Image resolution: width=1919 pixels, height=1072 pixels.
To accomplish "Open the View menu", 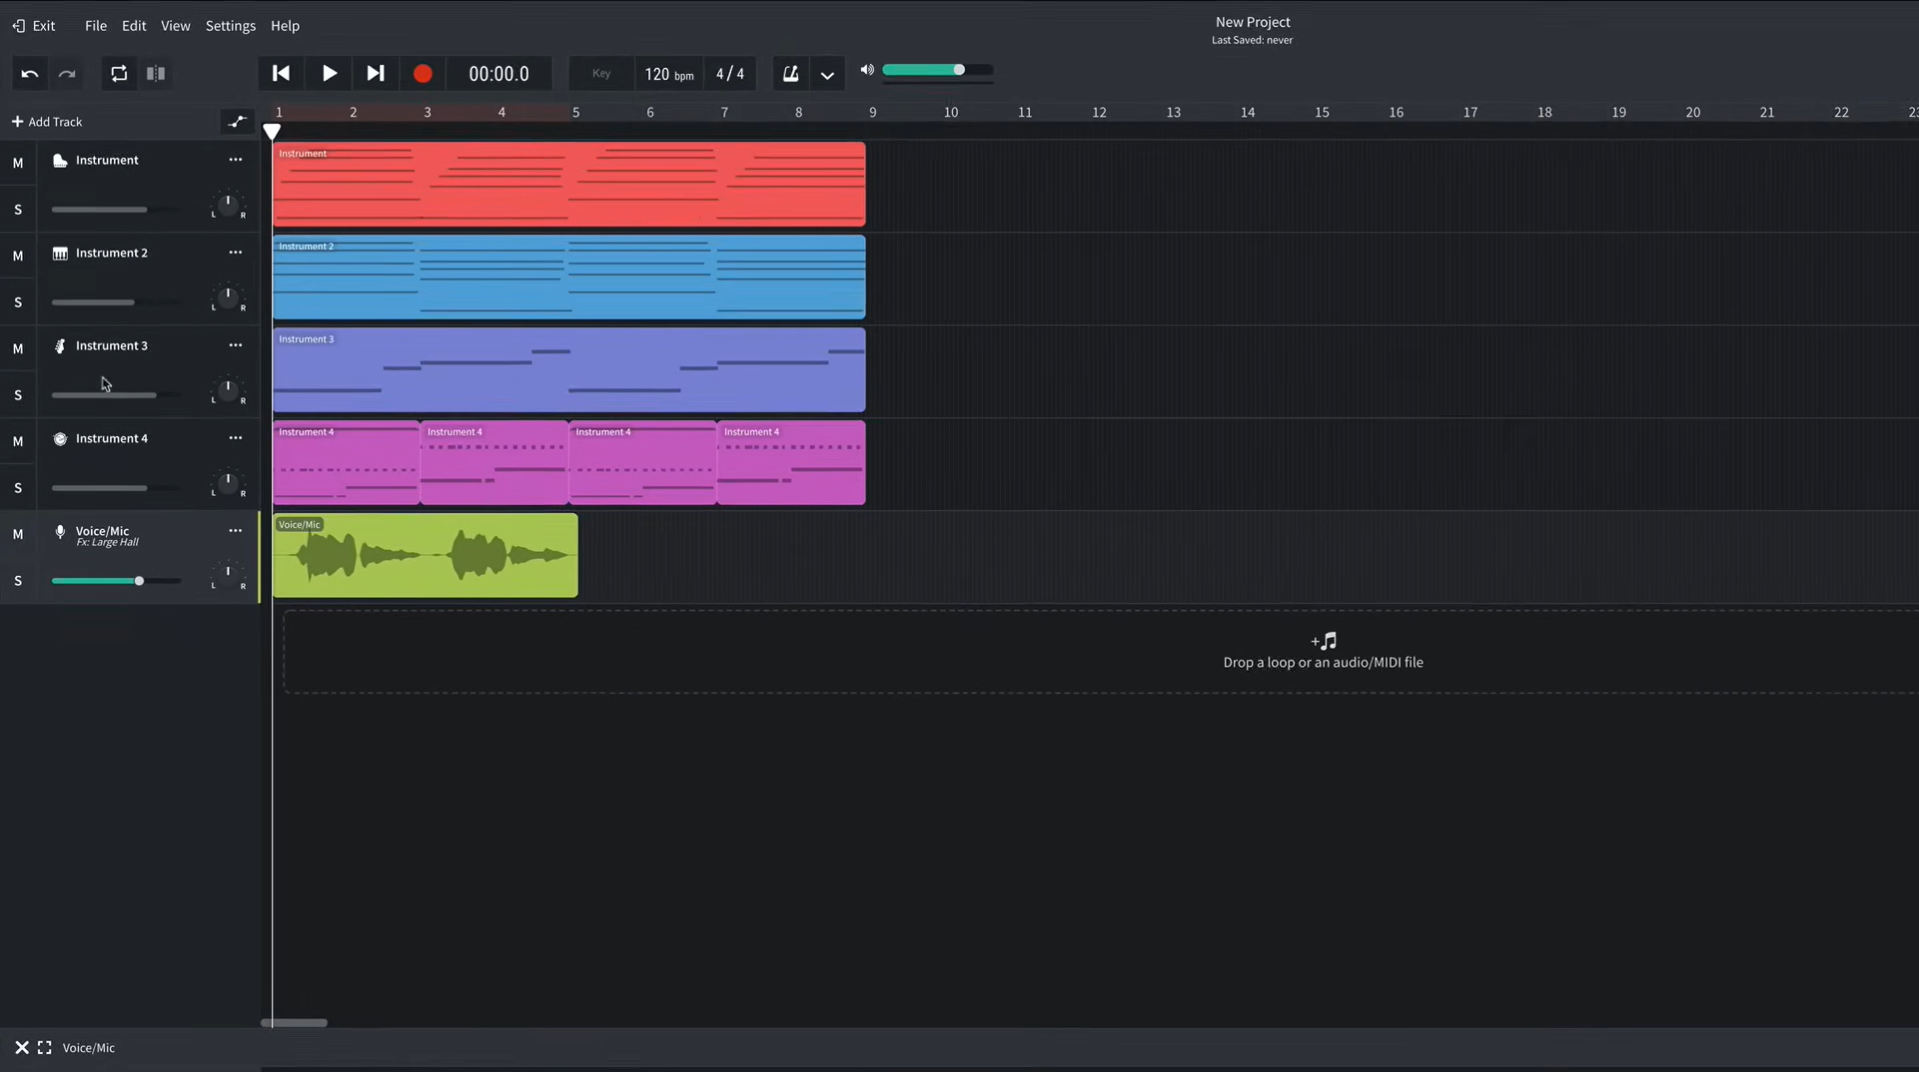I will (176, 25).
